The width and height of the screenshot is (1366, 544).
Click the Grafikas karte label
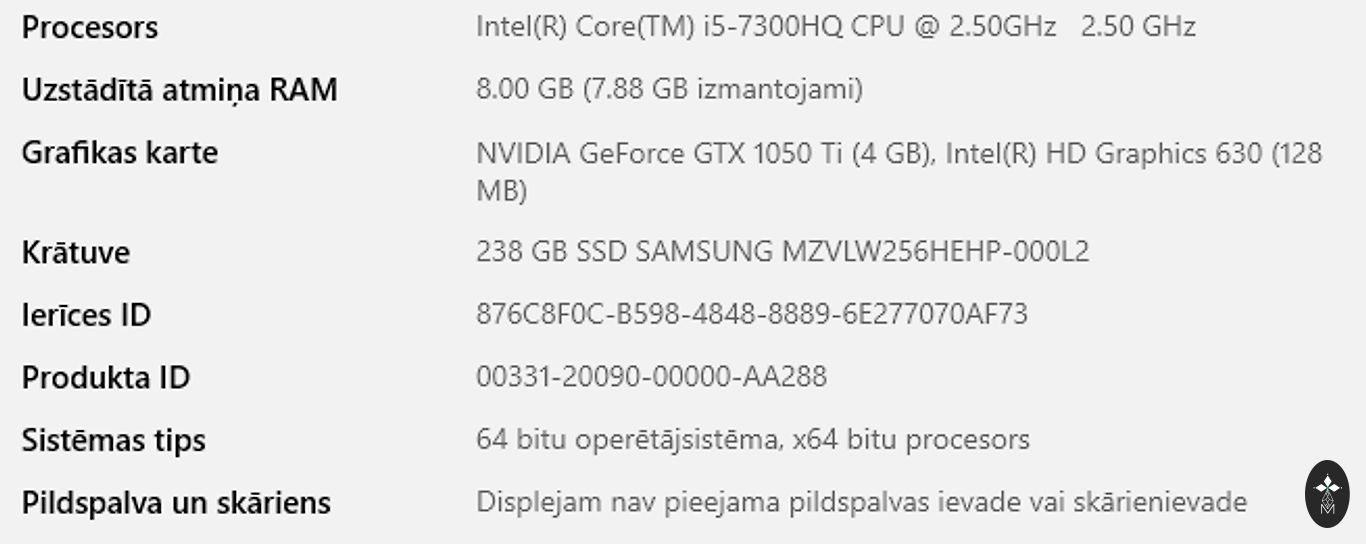pos(120,153)
